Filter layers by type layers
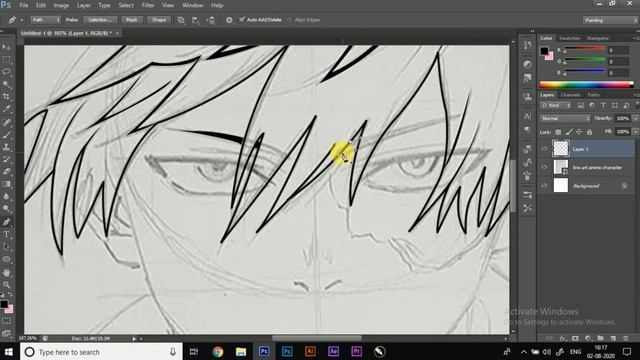640x360 pixels. (603, 105)
